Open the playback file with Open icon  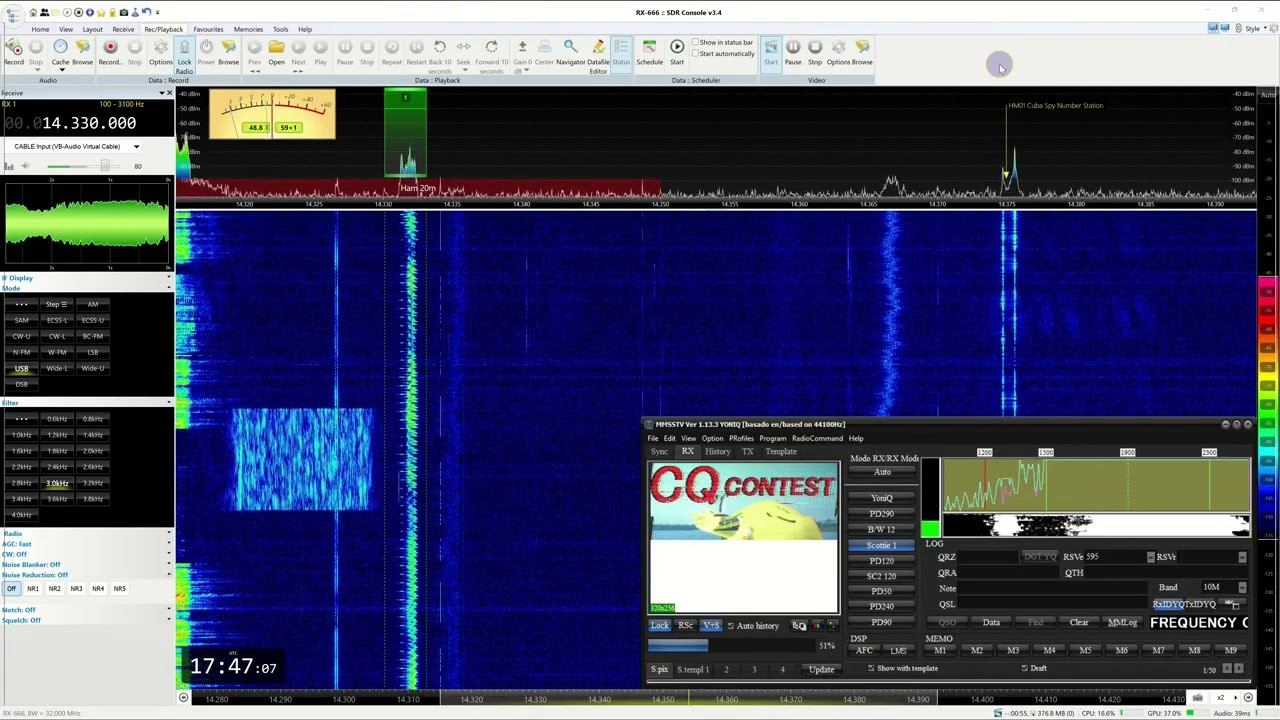(x=276, y=48)
